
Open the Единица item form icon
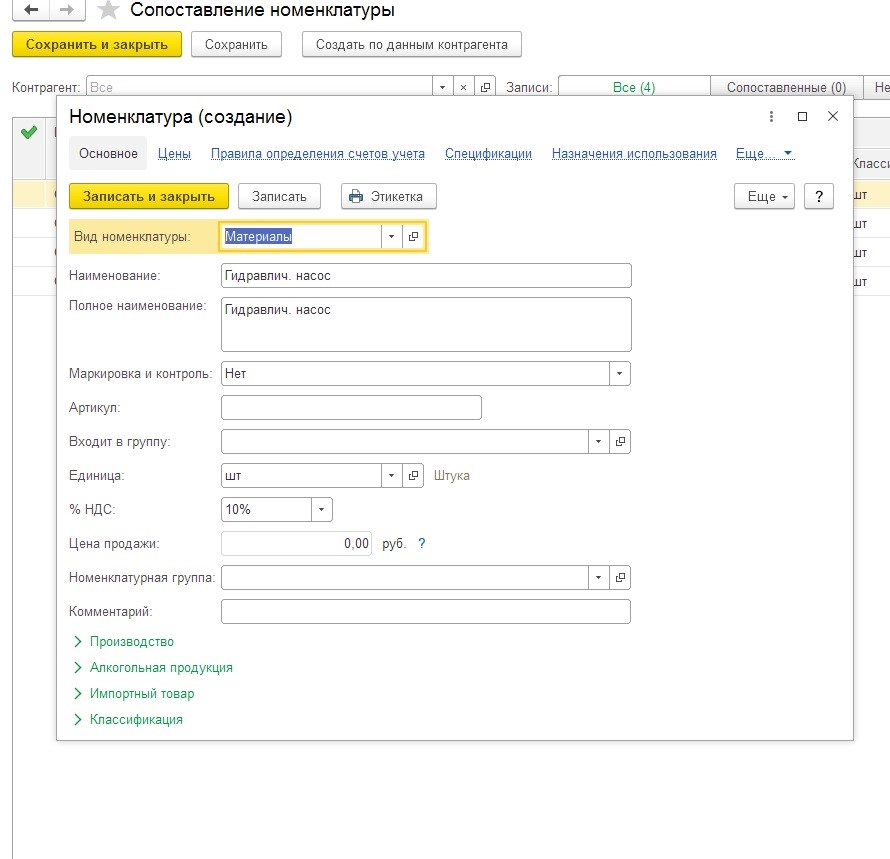(413, 476)
